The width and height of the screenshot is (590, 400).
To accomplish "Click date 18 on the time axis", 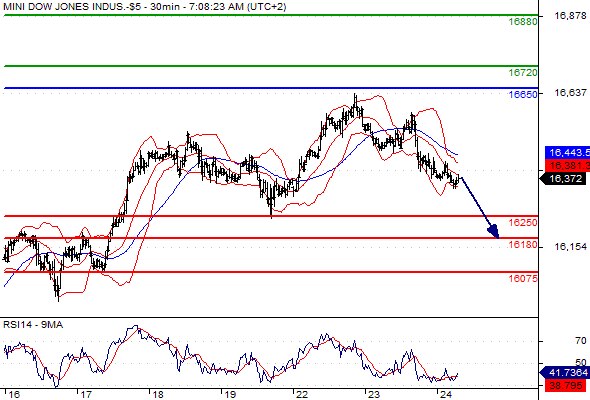I will point(158,395).
